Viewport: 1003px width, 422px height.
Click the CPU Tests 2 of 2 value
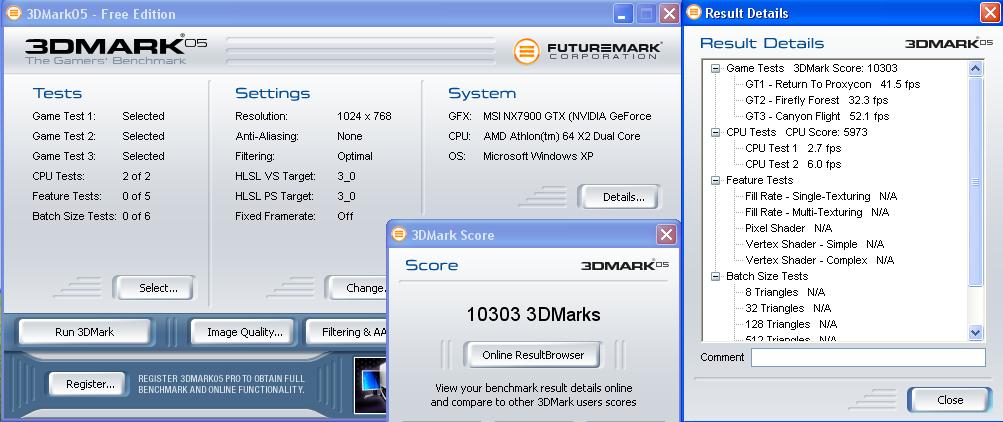coord(136,176)
